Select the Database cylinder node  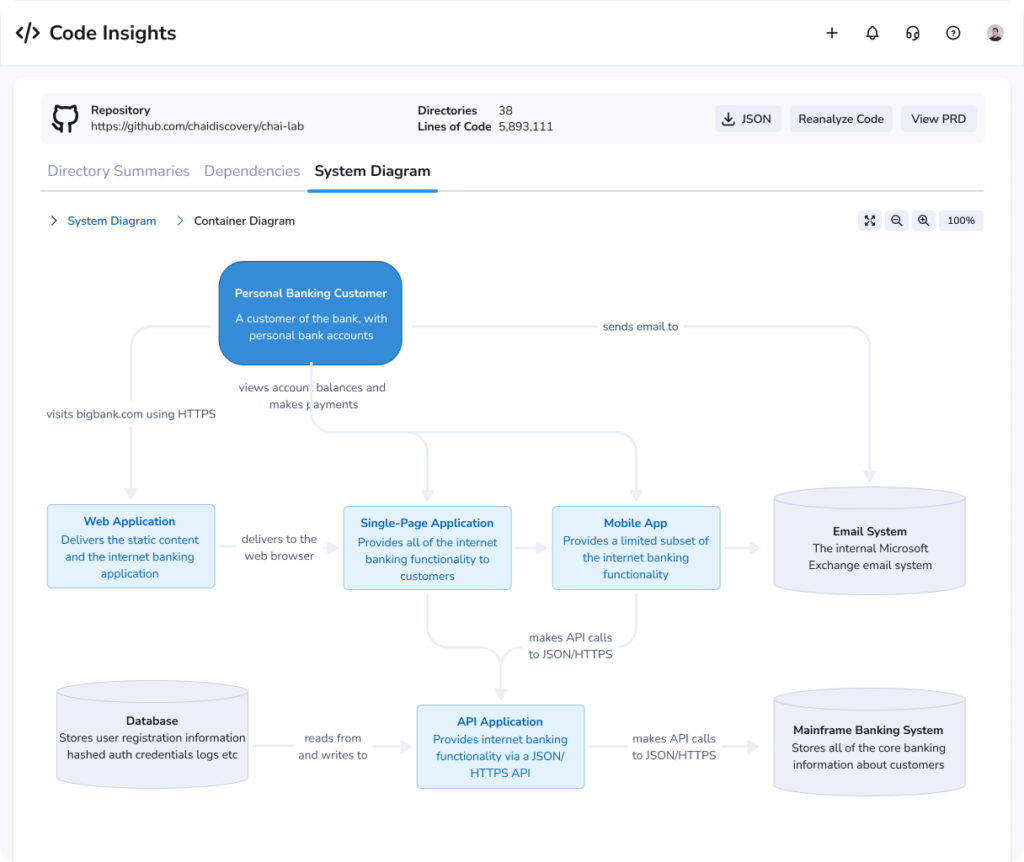(152, 735)
